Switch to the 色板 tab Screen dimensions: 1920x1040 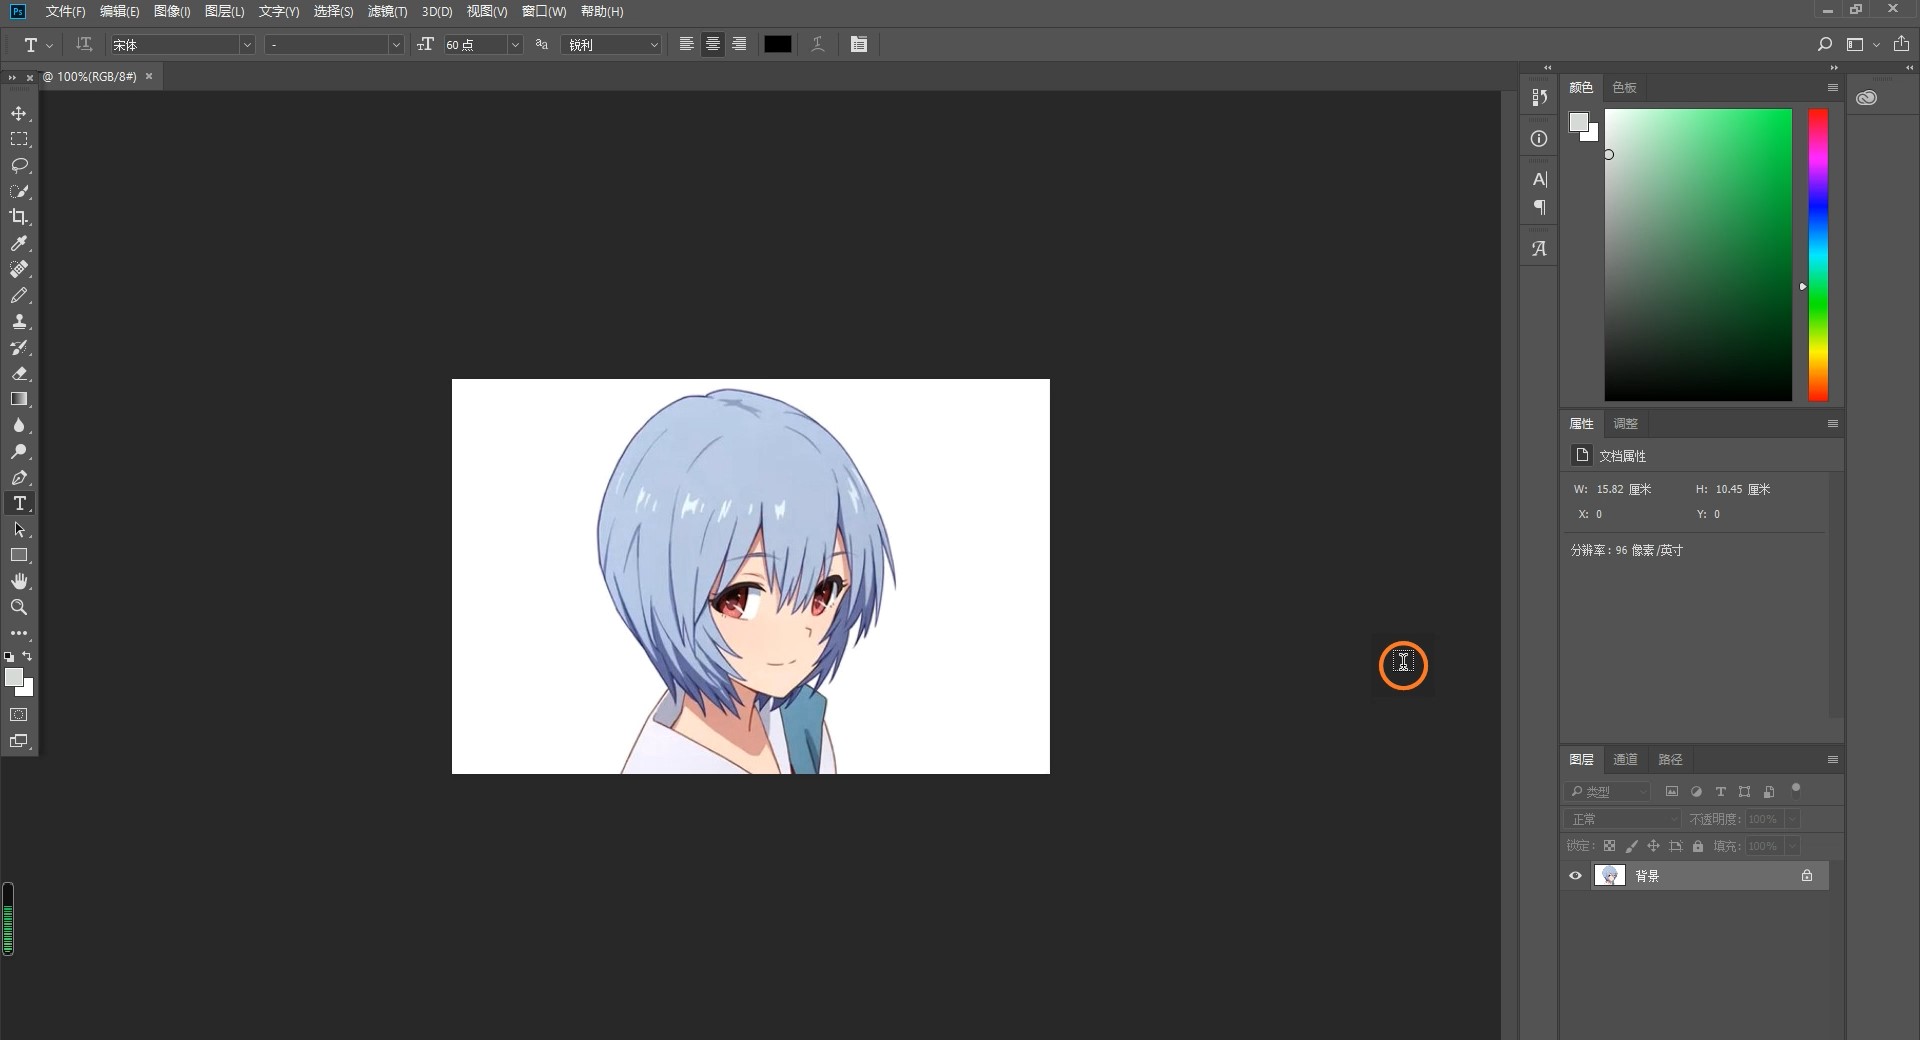point(1624,88)
